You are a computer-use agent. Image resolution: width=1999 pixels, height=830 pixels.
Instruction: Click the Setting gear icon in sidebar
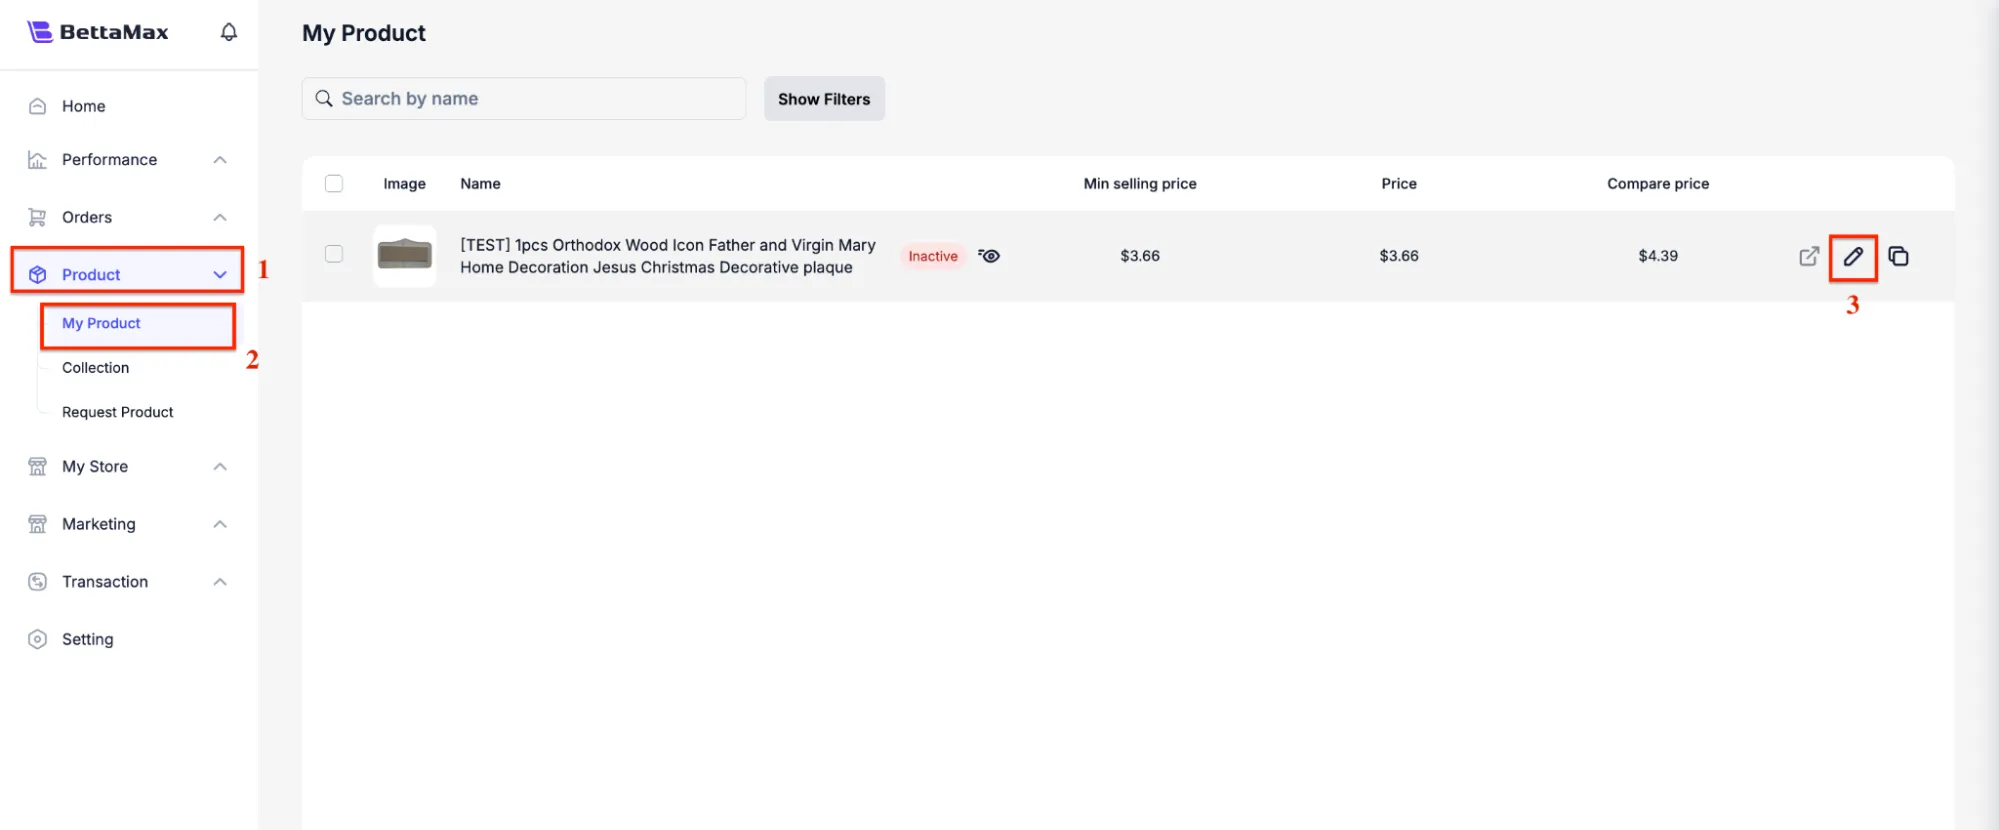(x=38, y=639)
